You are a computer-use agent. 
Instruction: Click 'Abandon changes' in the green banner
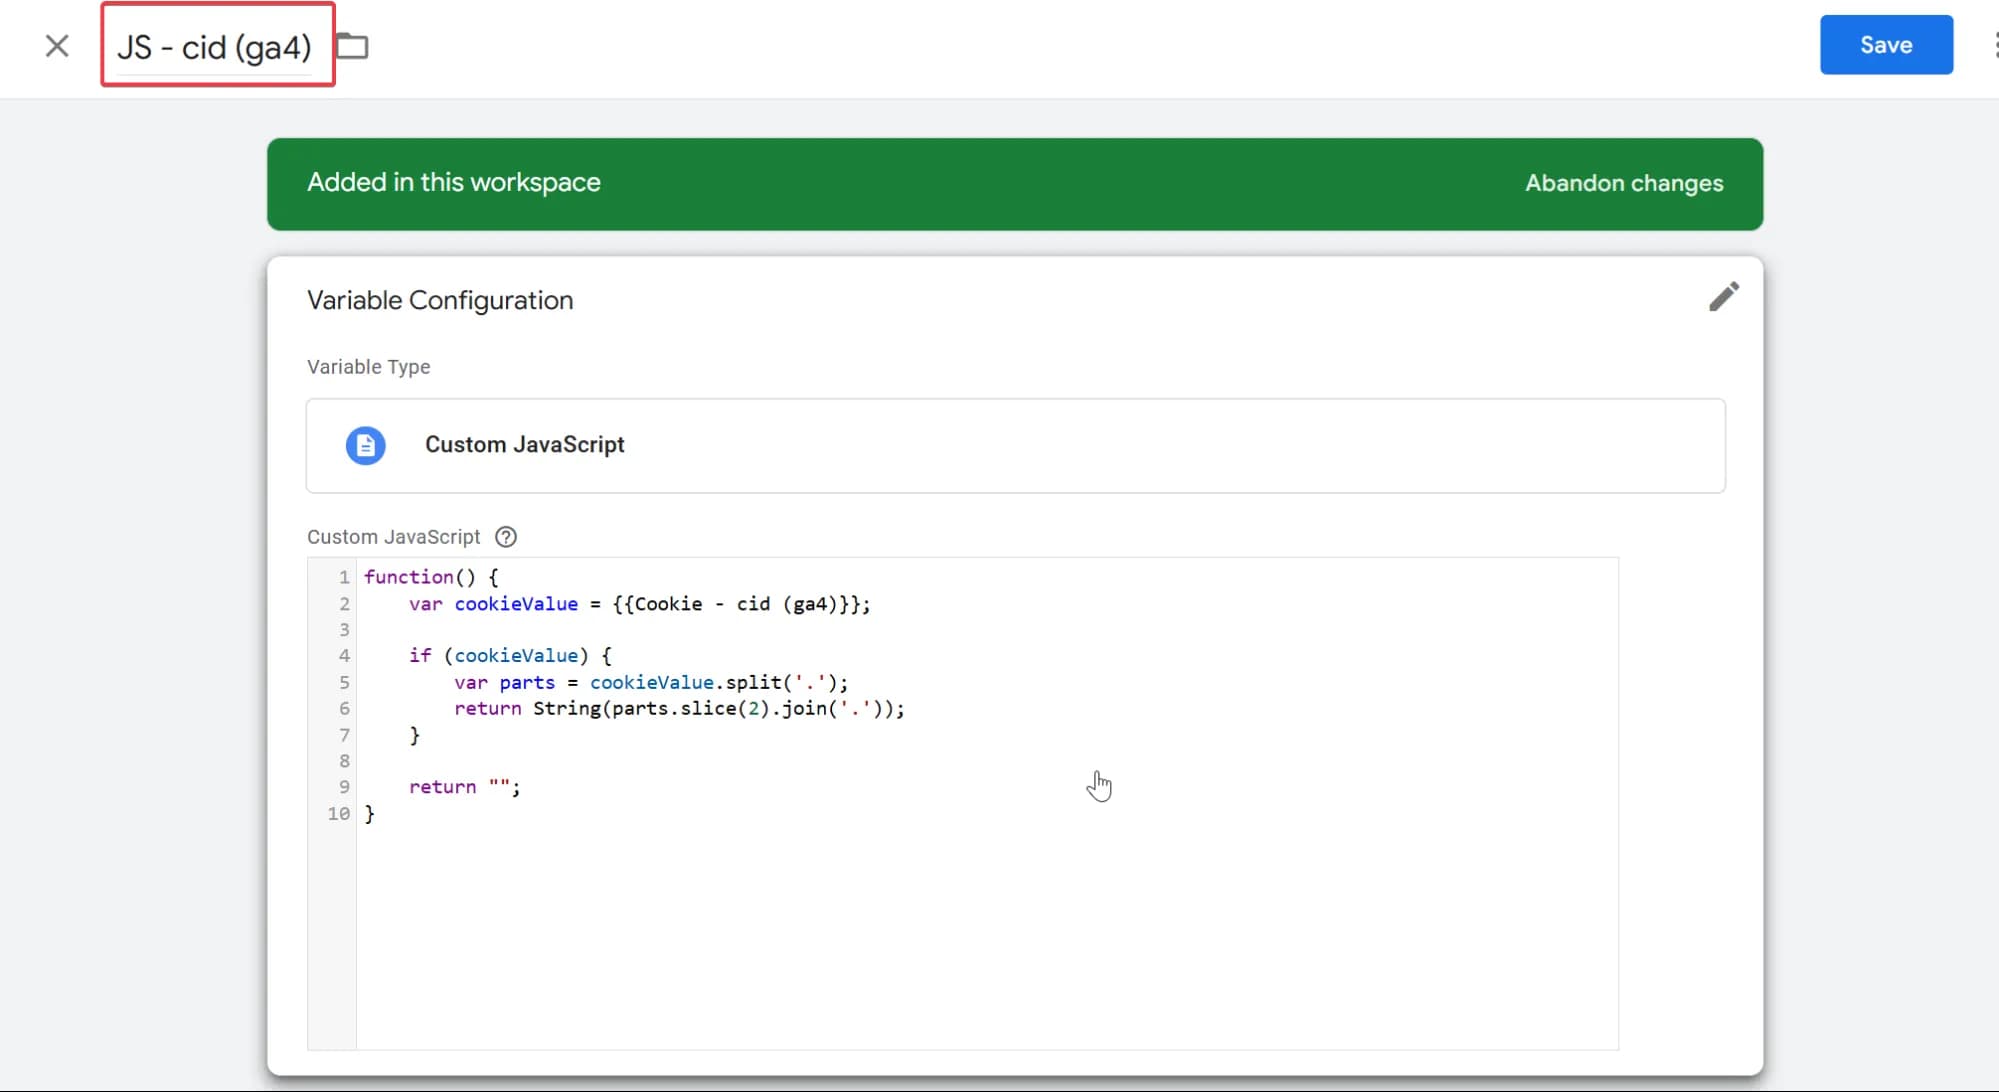[x=1624, y=183]
